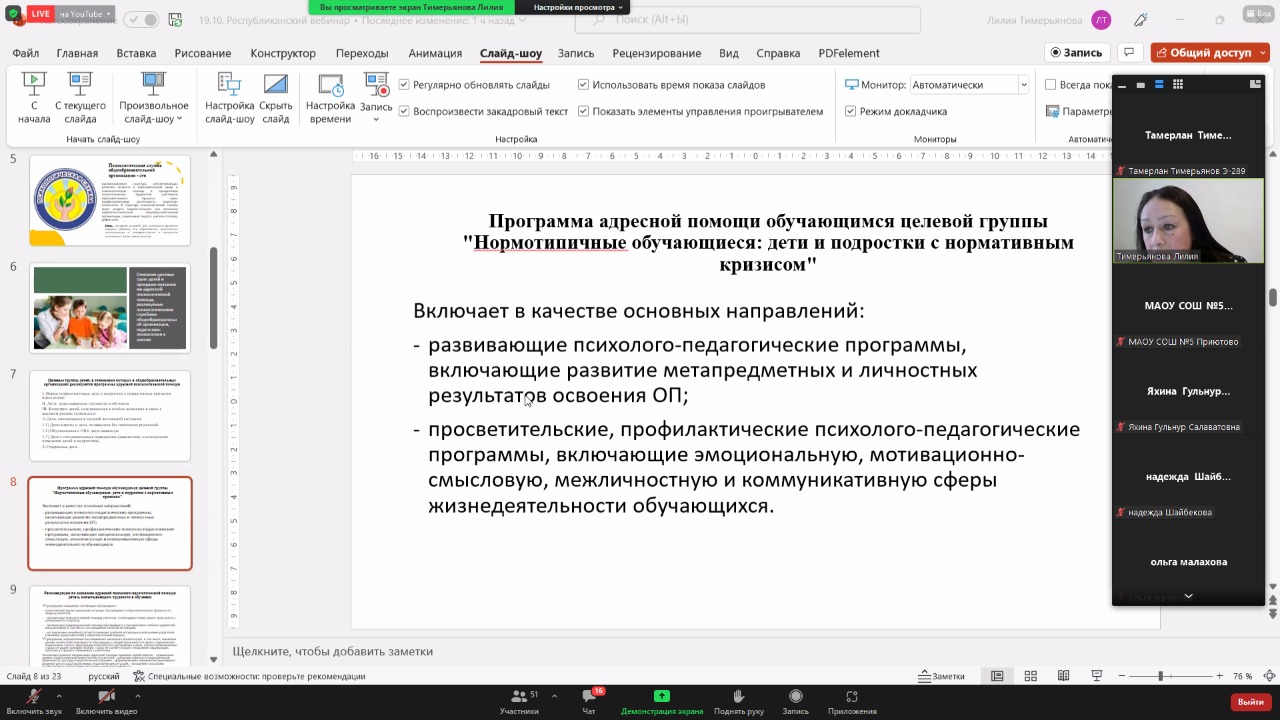The image size is (1280, 720).
Task: Click the Share access button
Action: coord(1209,53)
